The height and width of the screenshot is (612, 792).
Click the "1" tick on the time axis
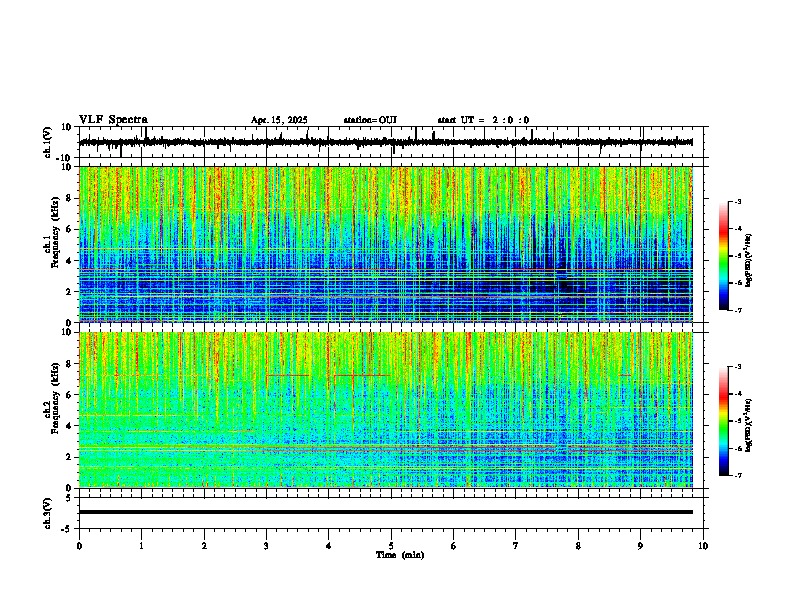pyautogui.click(x=141, y=546)
